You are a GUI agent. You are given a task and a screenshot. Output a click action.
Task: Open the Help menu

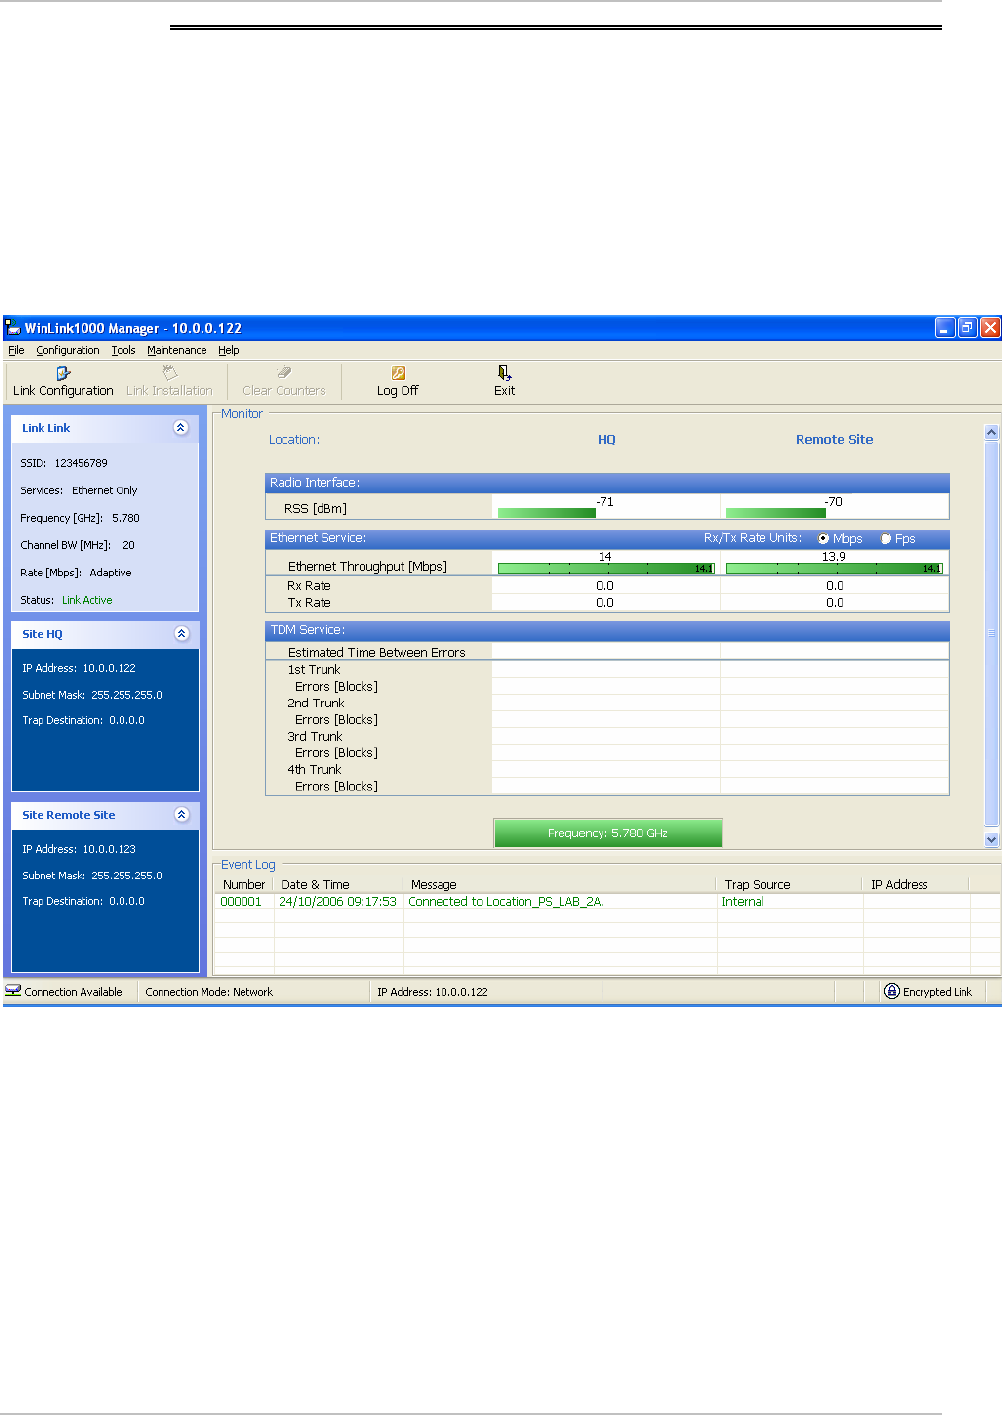pos(229,350)
